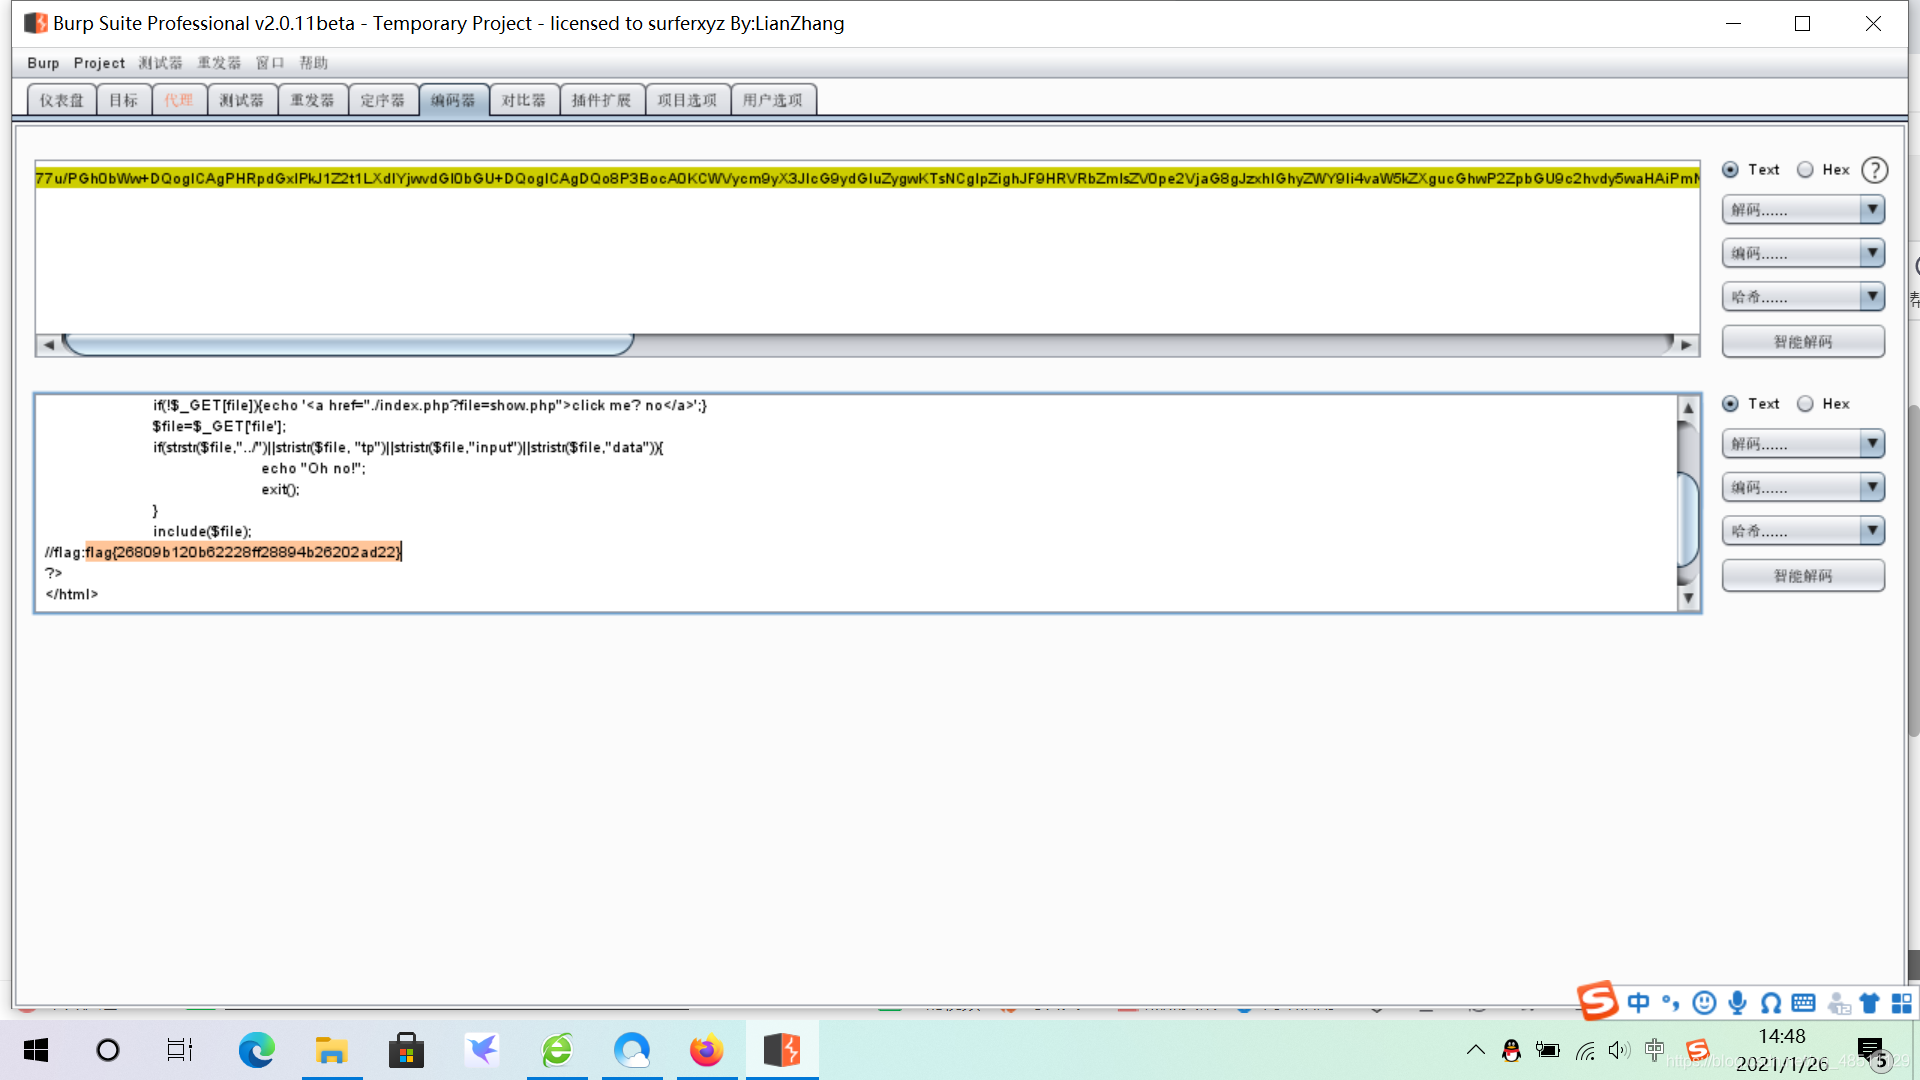The height and width of the screenshot is (1080, 1920).
Task: Click the headset icon on Sogou toolbar
Action: [1770, 1002]
